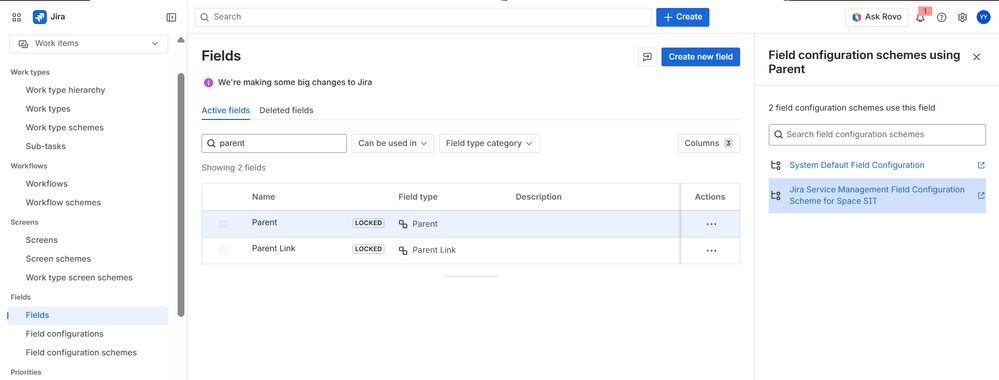Open actions menu for Parent Link field
Viewport: 999px width, 380px height.
pyautogui.click(x=711, y=251)
